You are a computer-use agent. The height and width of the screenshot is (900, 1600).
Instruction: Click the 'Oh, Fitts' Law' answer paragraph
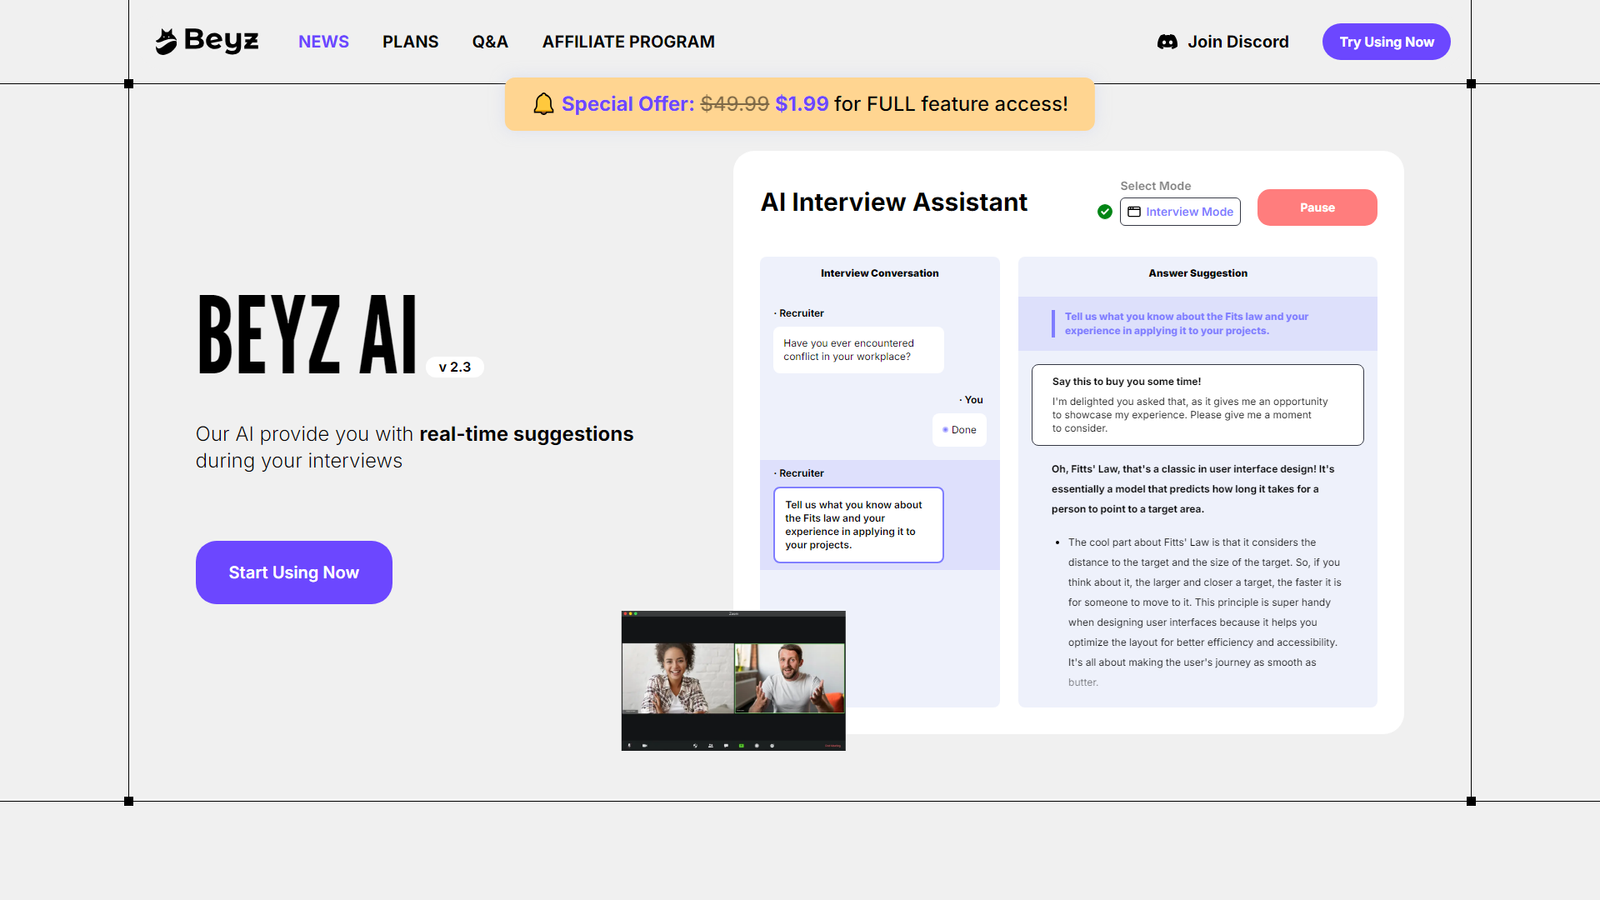(1194, 489)
